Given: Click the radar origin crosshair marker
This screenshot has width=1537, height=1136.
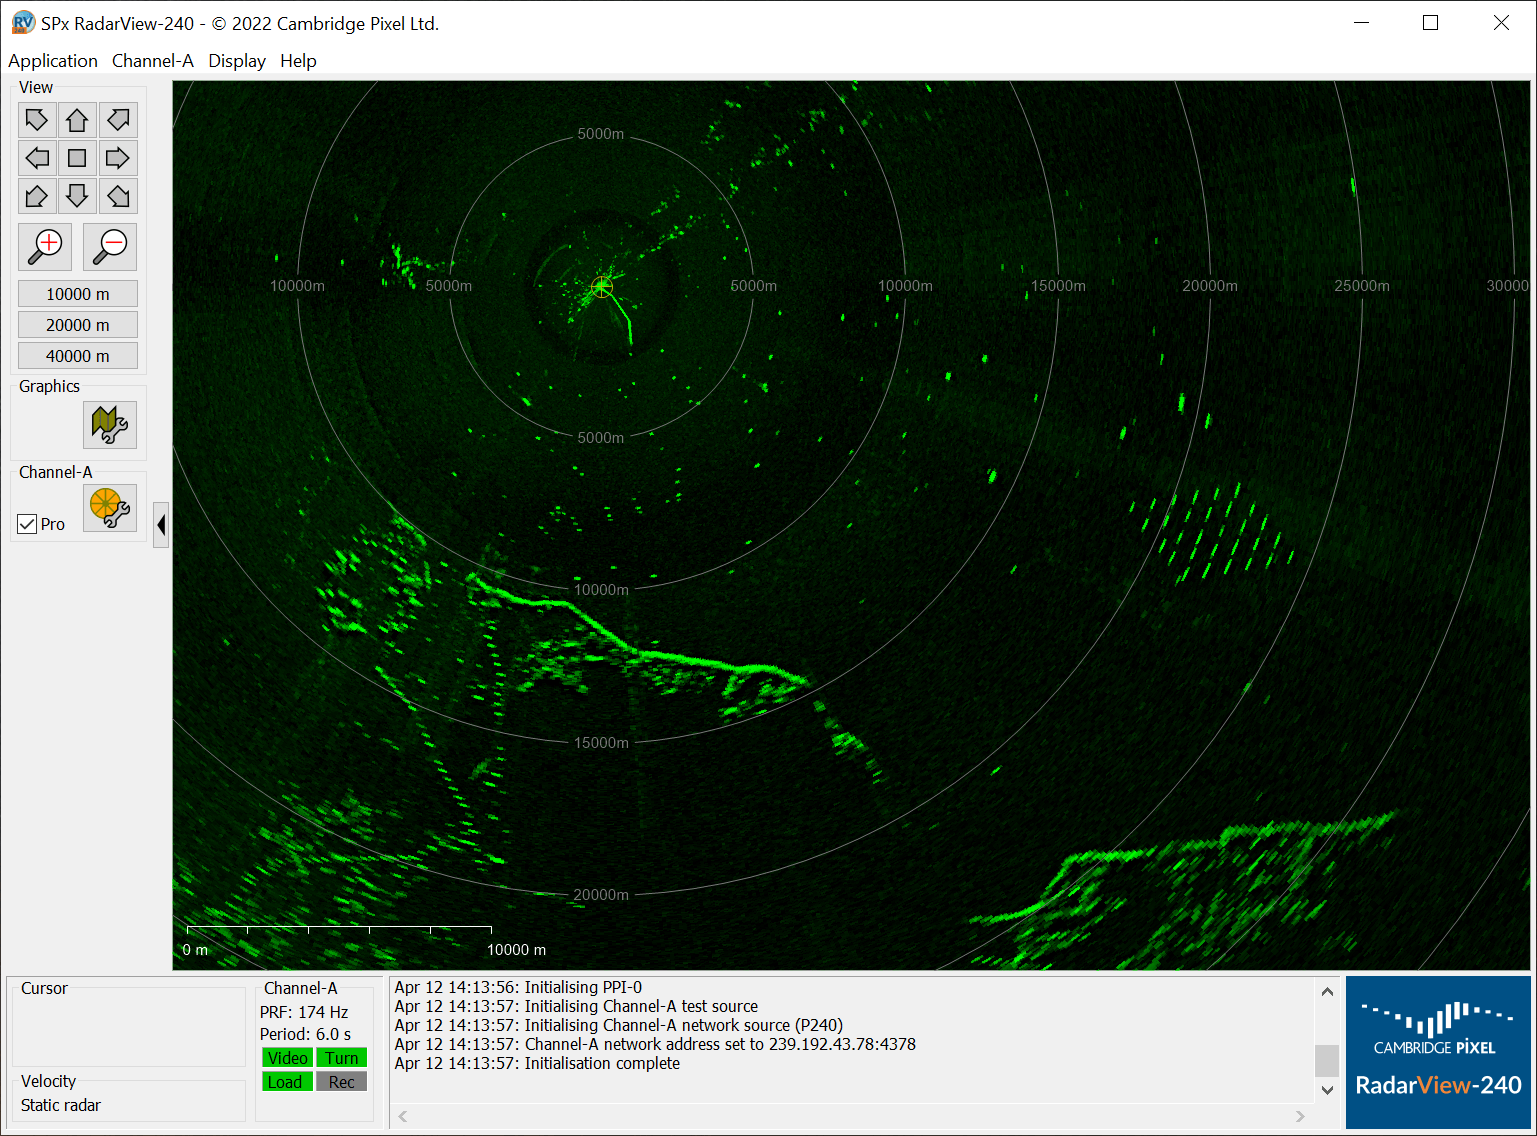Looking at the screenshot, I should (602, 287).
